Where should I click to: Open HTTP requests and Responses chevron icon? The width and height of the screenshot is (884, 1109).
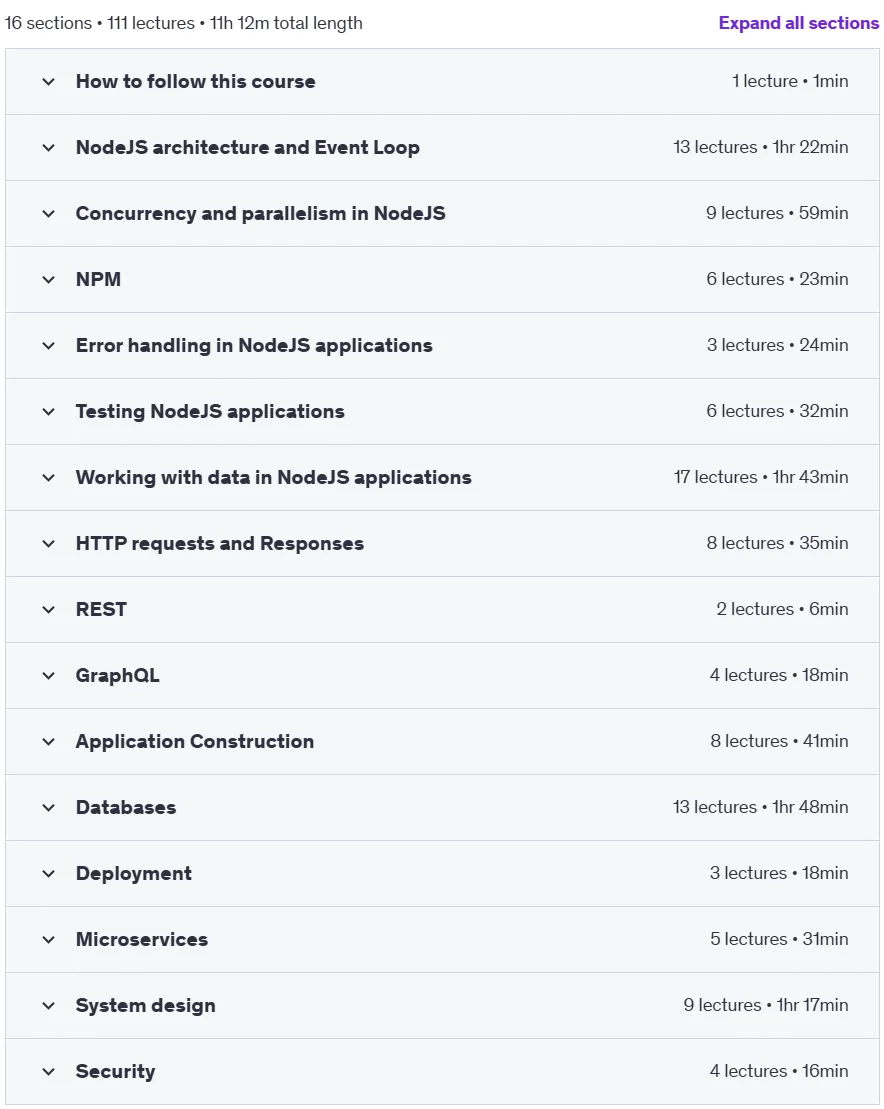pos(48,544)
